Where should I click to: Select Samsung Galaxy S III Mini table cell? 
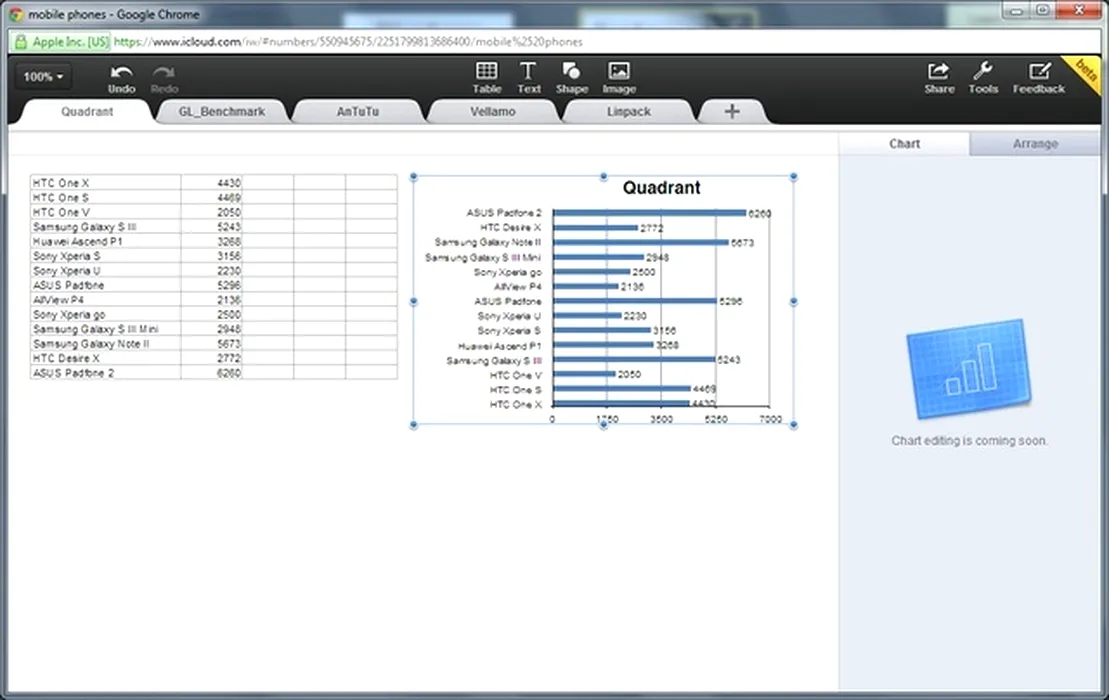[105, 329]
